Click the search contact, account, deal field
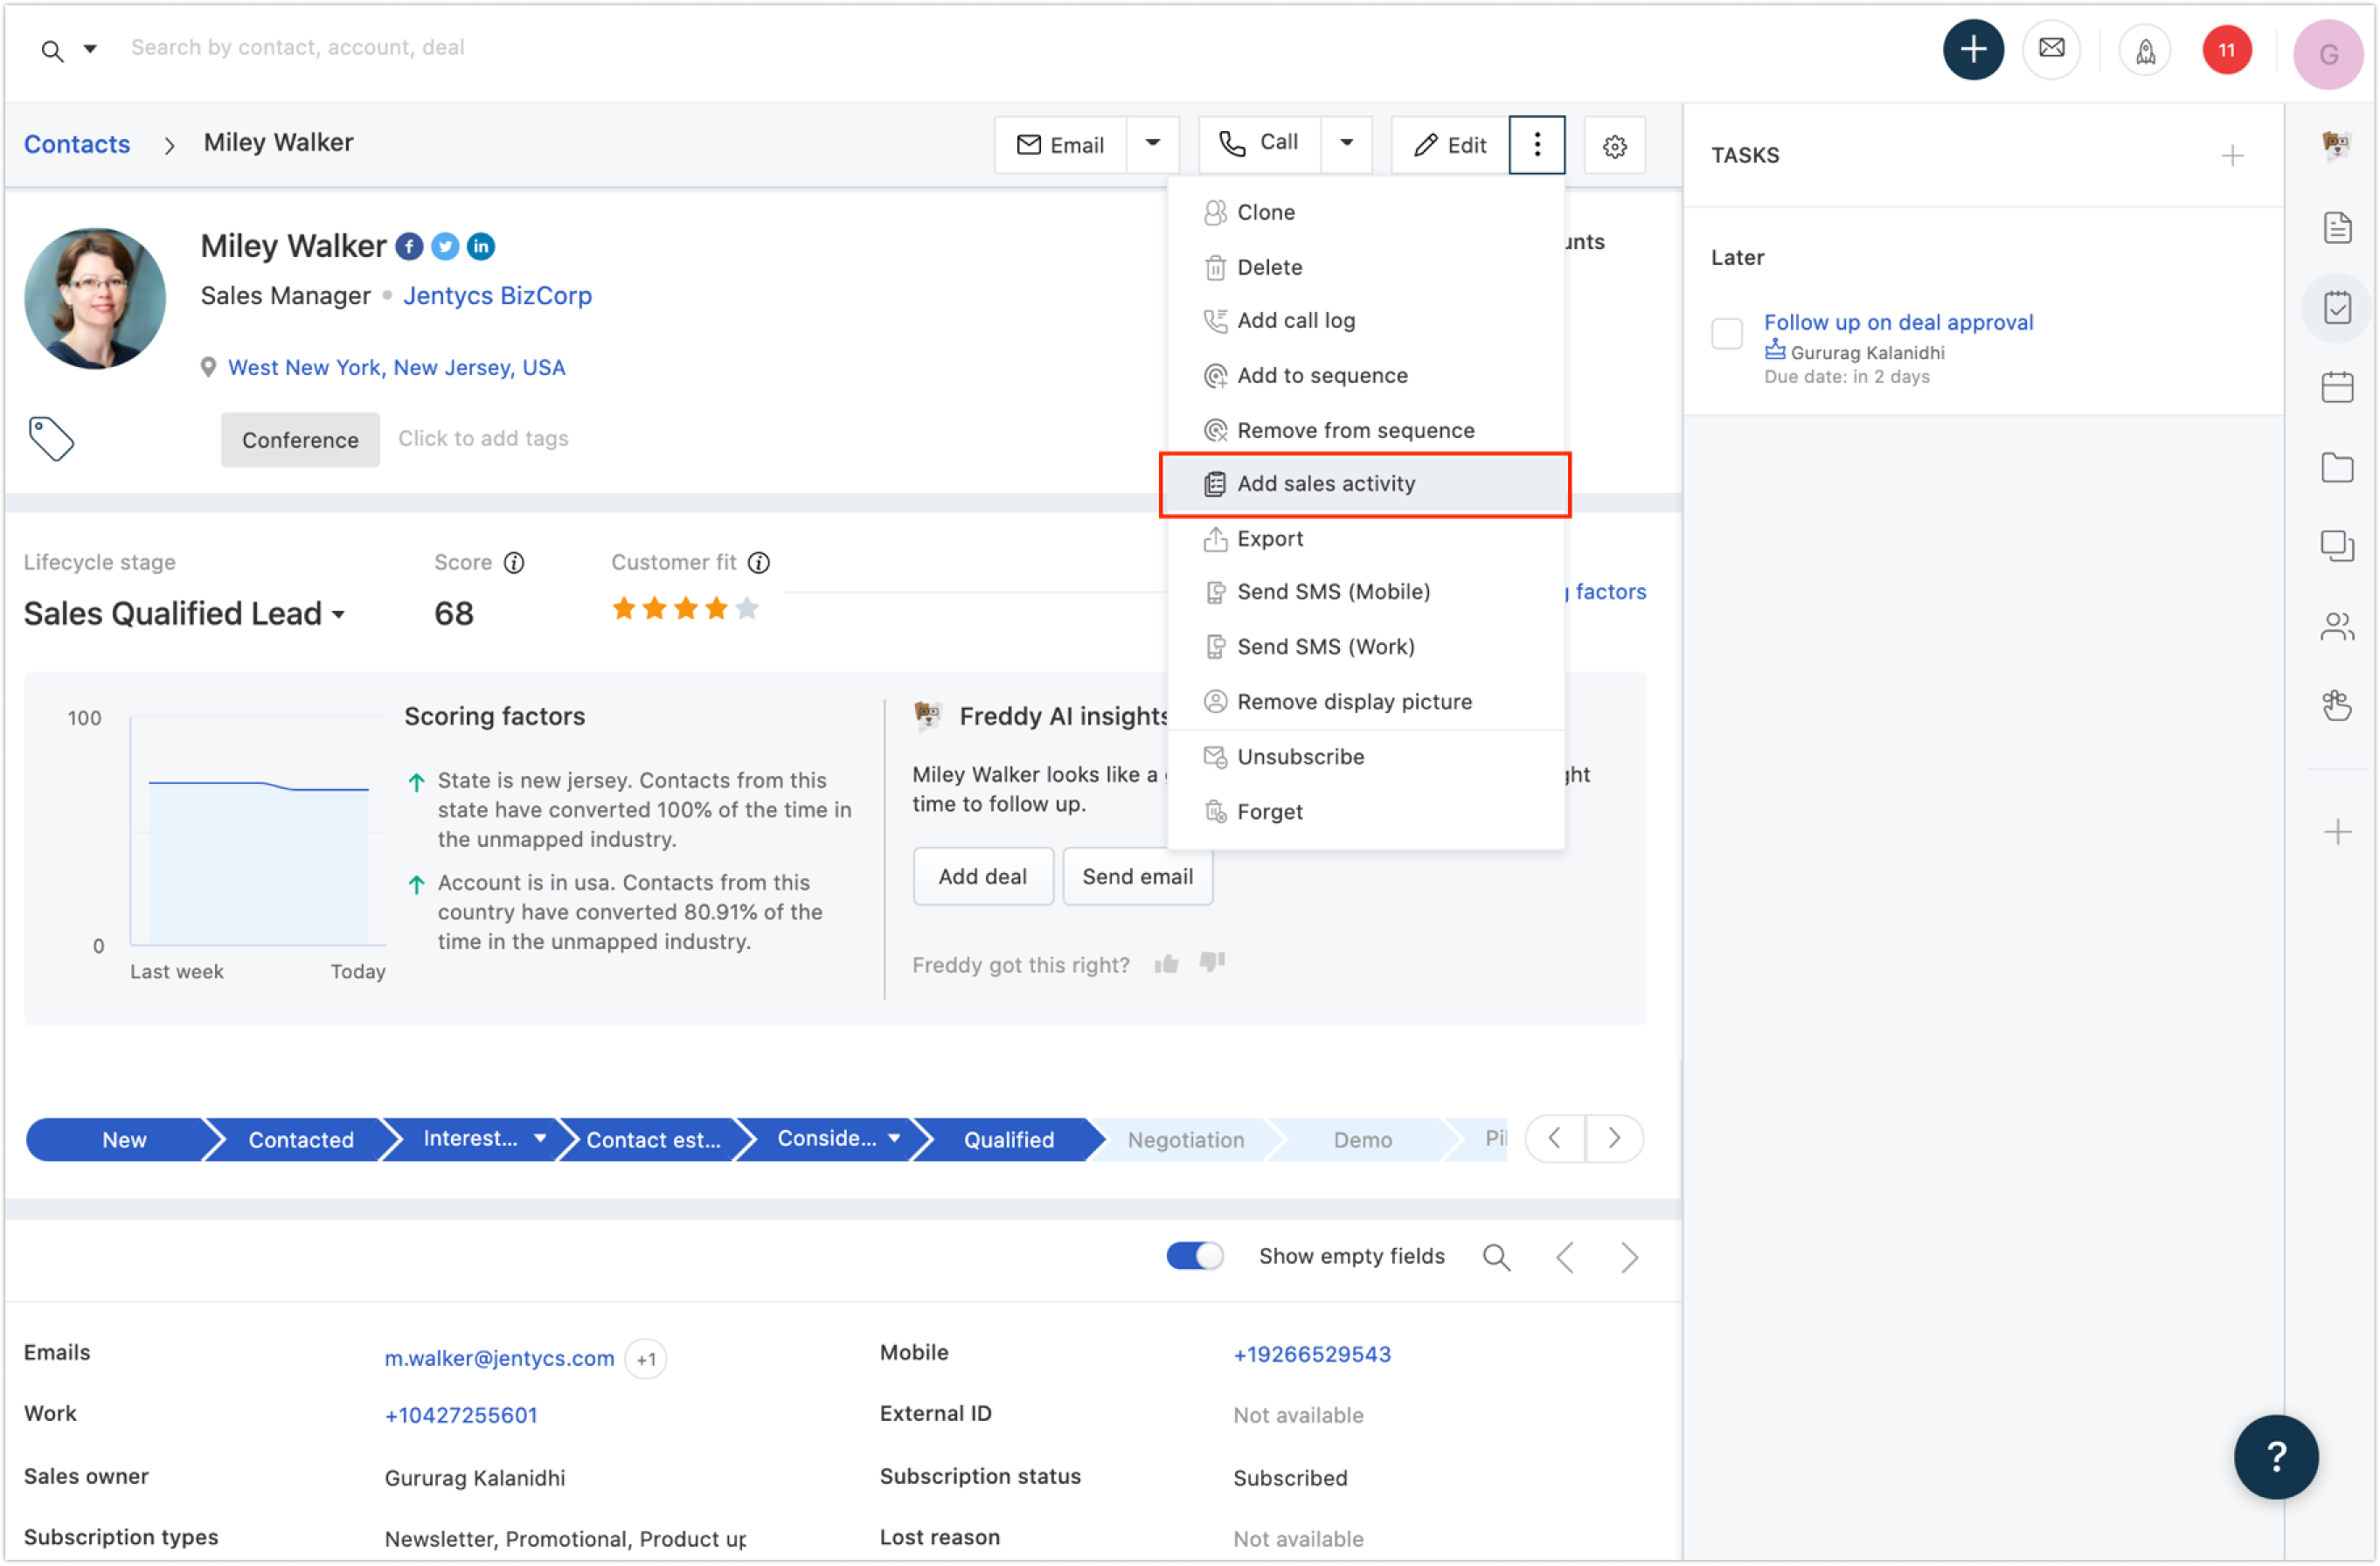Viewport: 2380px width, 1566px height. (298, 48)
